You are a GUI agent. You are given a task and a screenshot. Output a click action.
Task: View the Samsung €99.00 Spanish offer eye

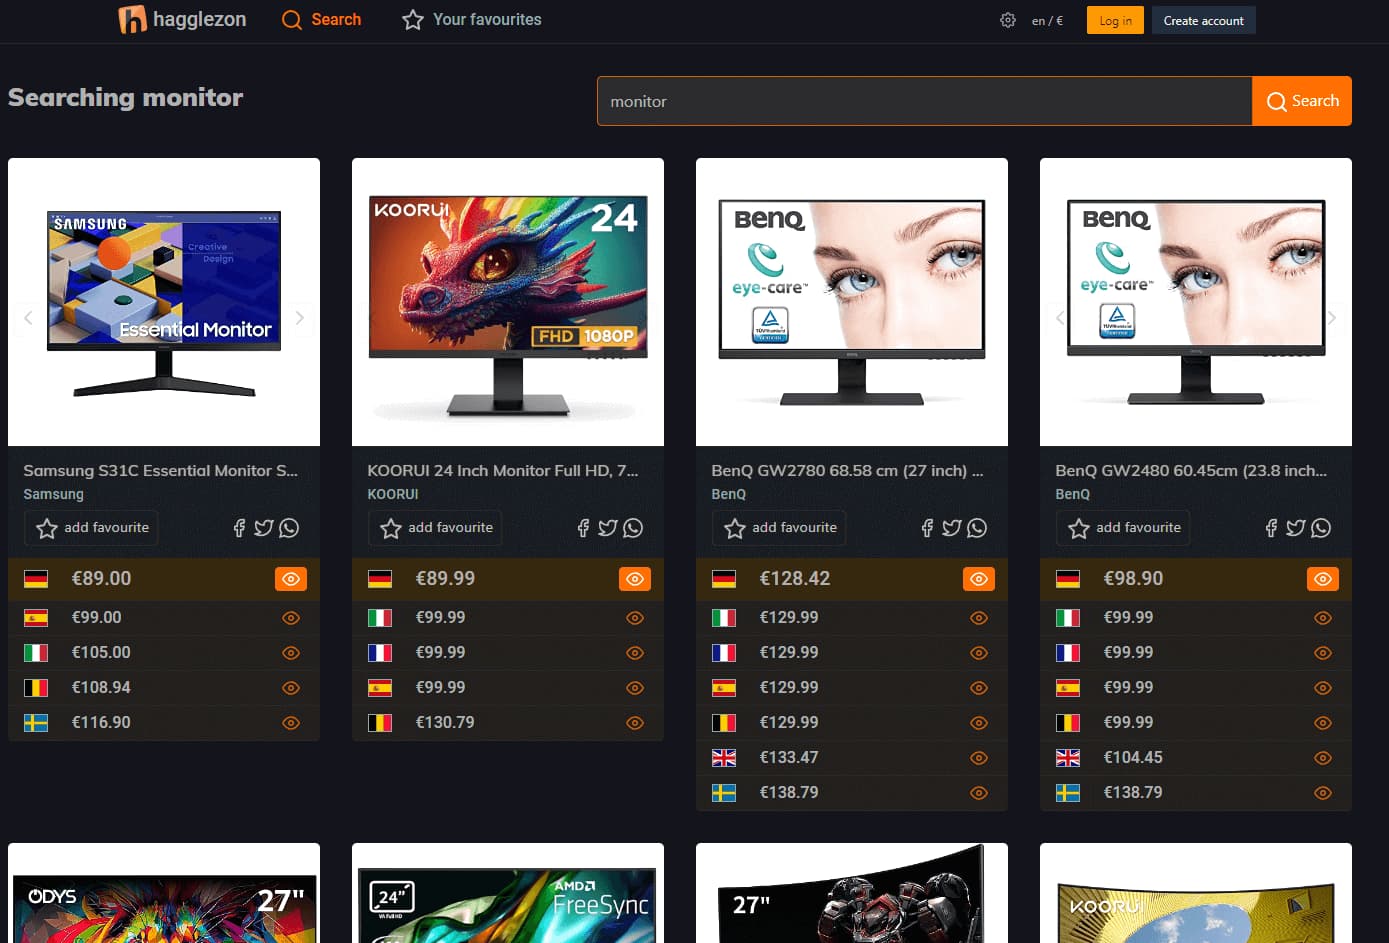291,618
